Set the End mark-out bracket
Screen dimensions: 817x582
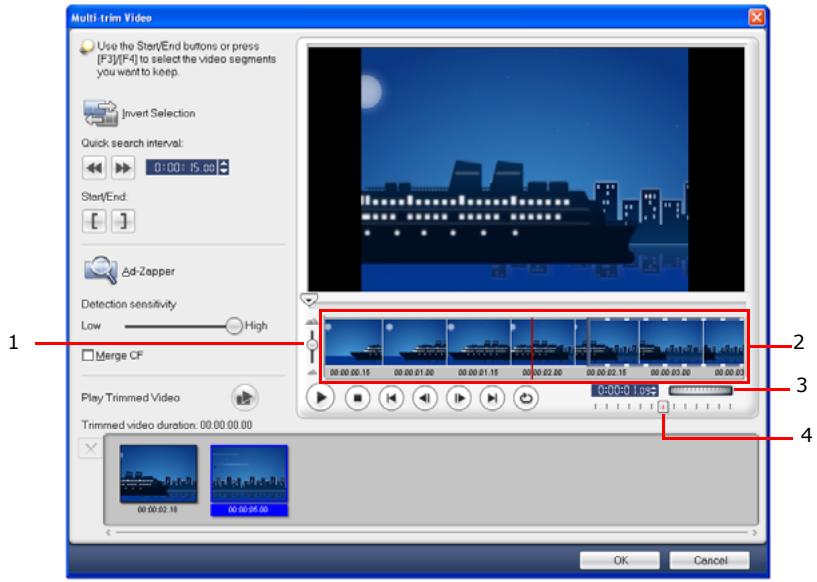pyautogui.click(x=123, y=221)
